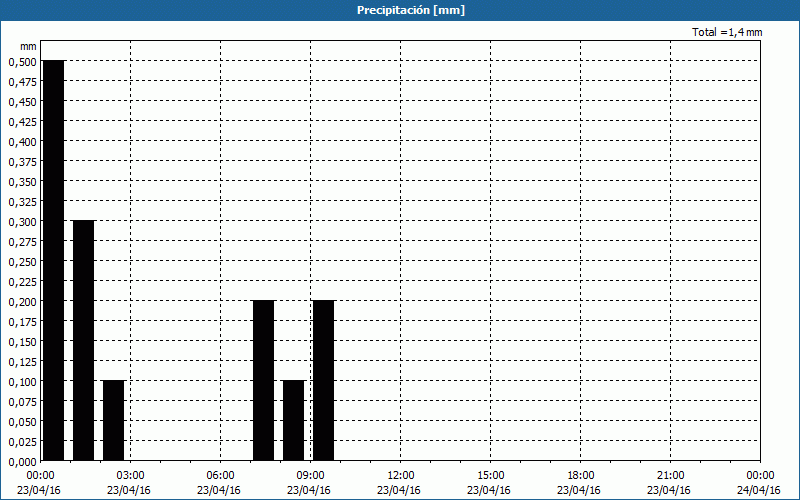The width and height of the screenshot is (800, 500).
Task: Click the 0,500 y-axis value
Action: pyautogui.click(x=22, y=62)
